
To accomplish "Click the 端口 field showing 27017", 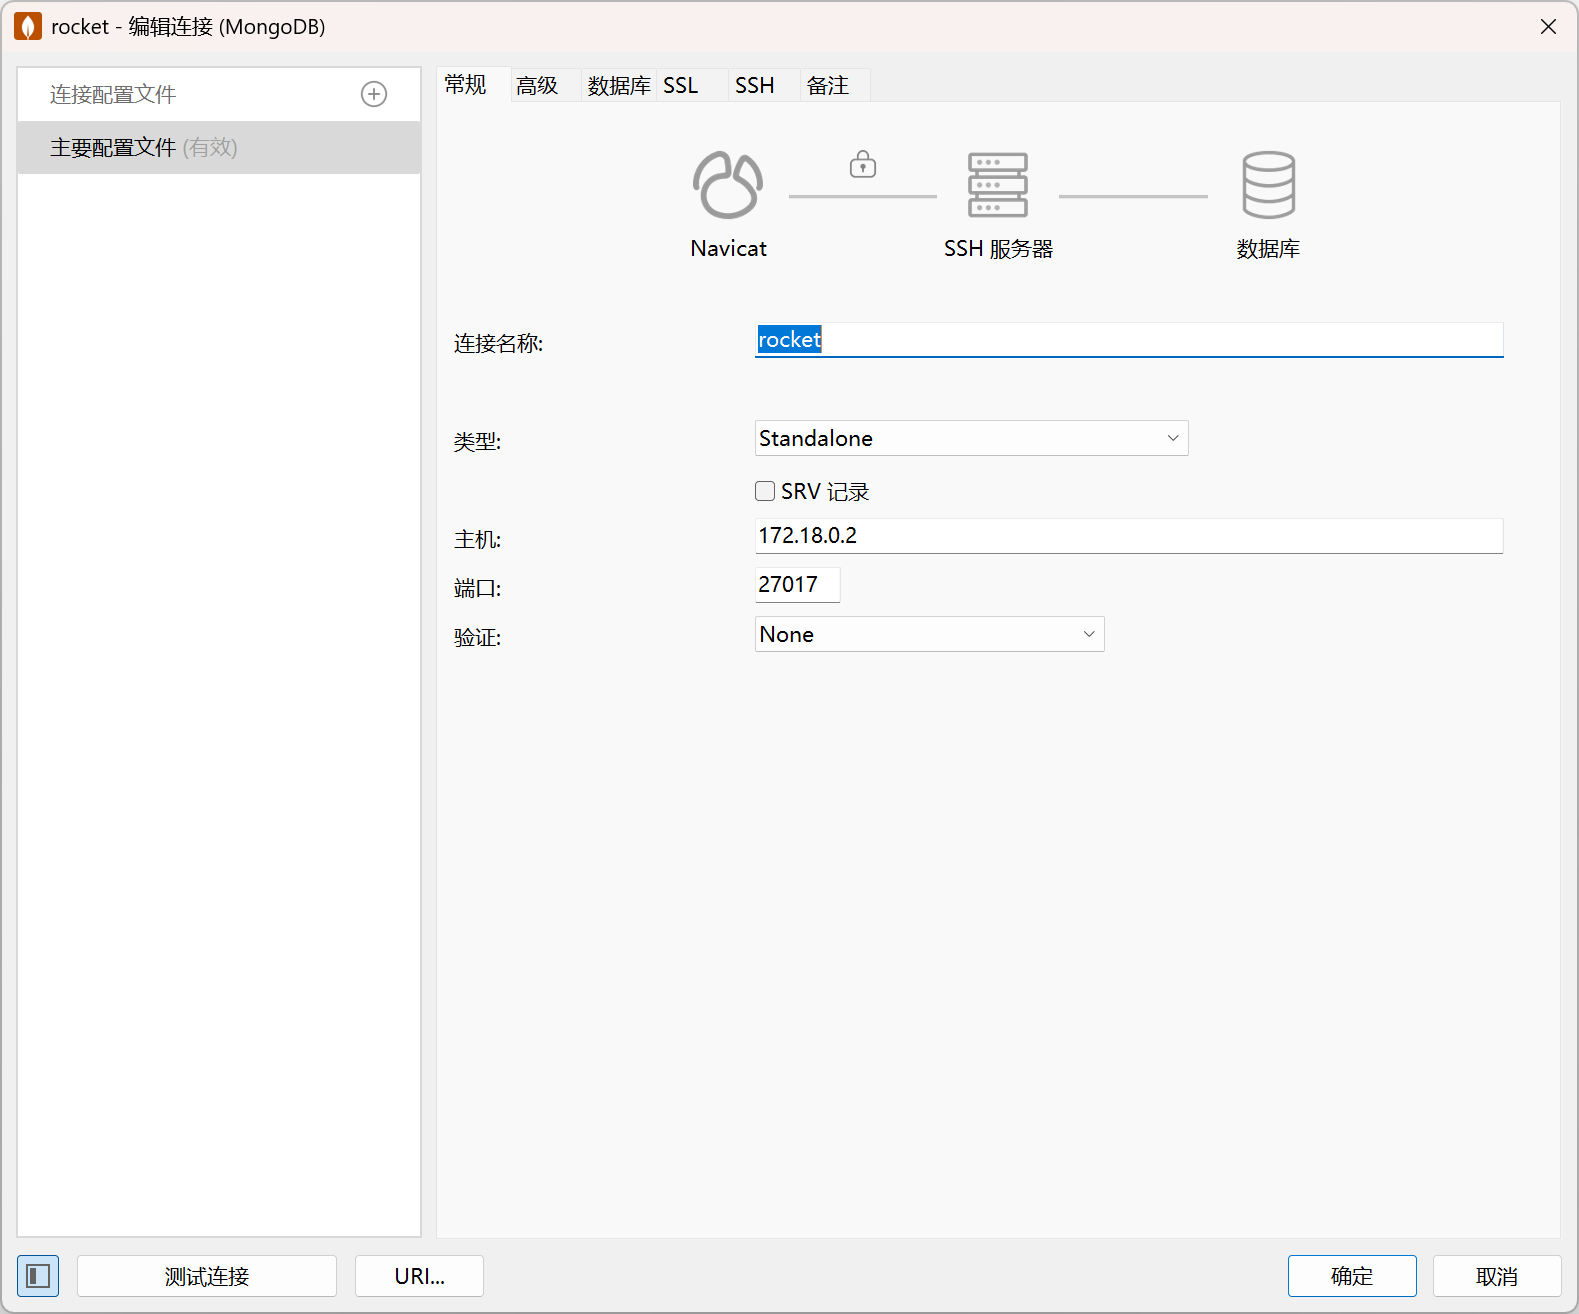I will (797, 585).
